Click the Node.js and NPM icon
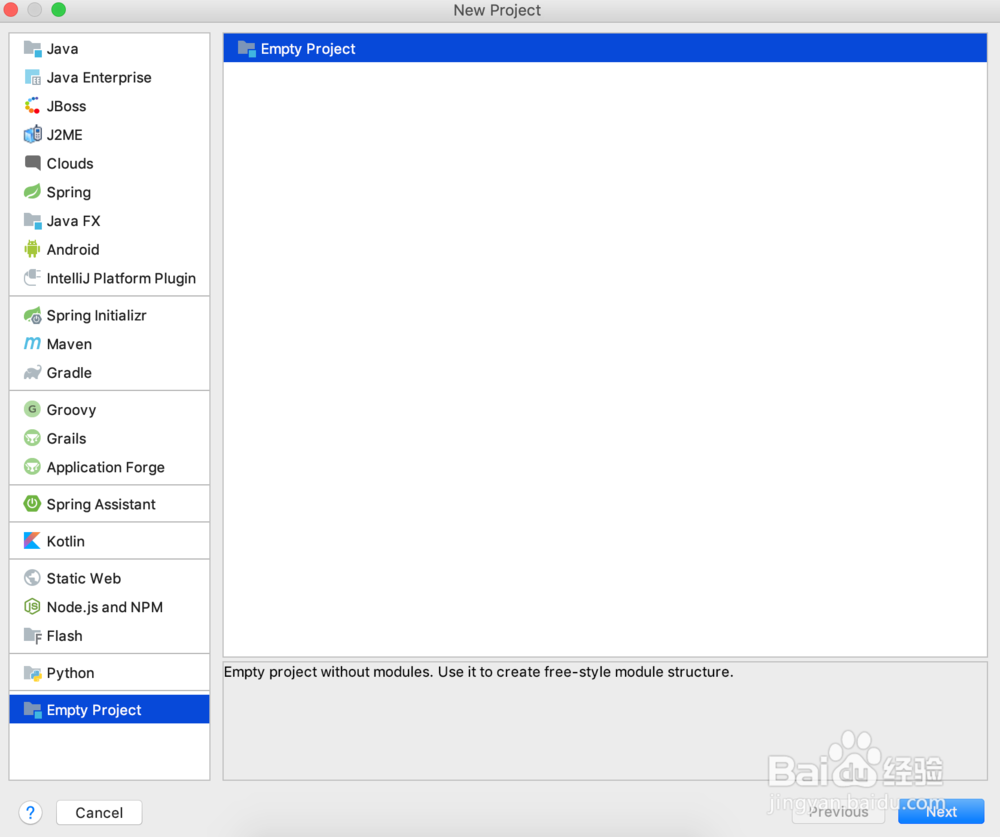Screen dimensions: 1000x837 (33, 607)
